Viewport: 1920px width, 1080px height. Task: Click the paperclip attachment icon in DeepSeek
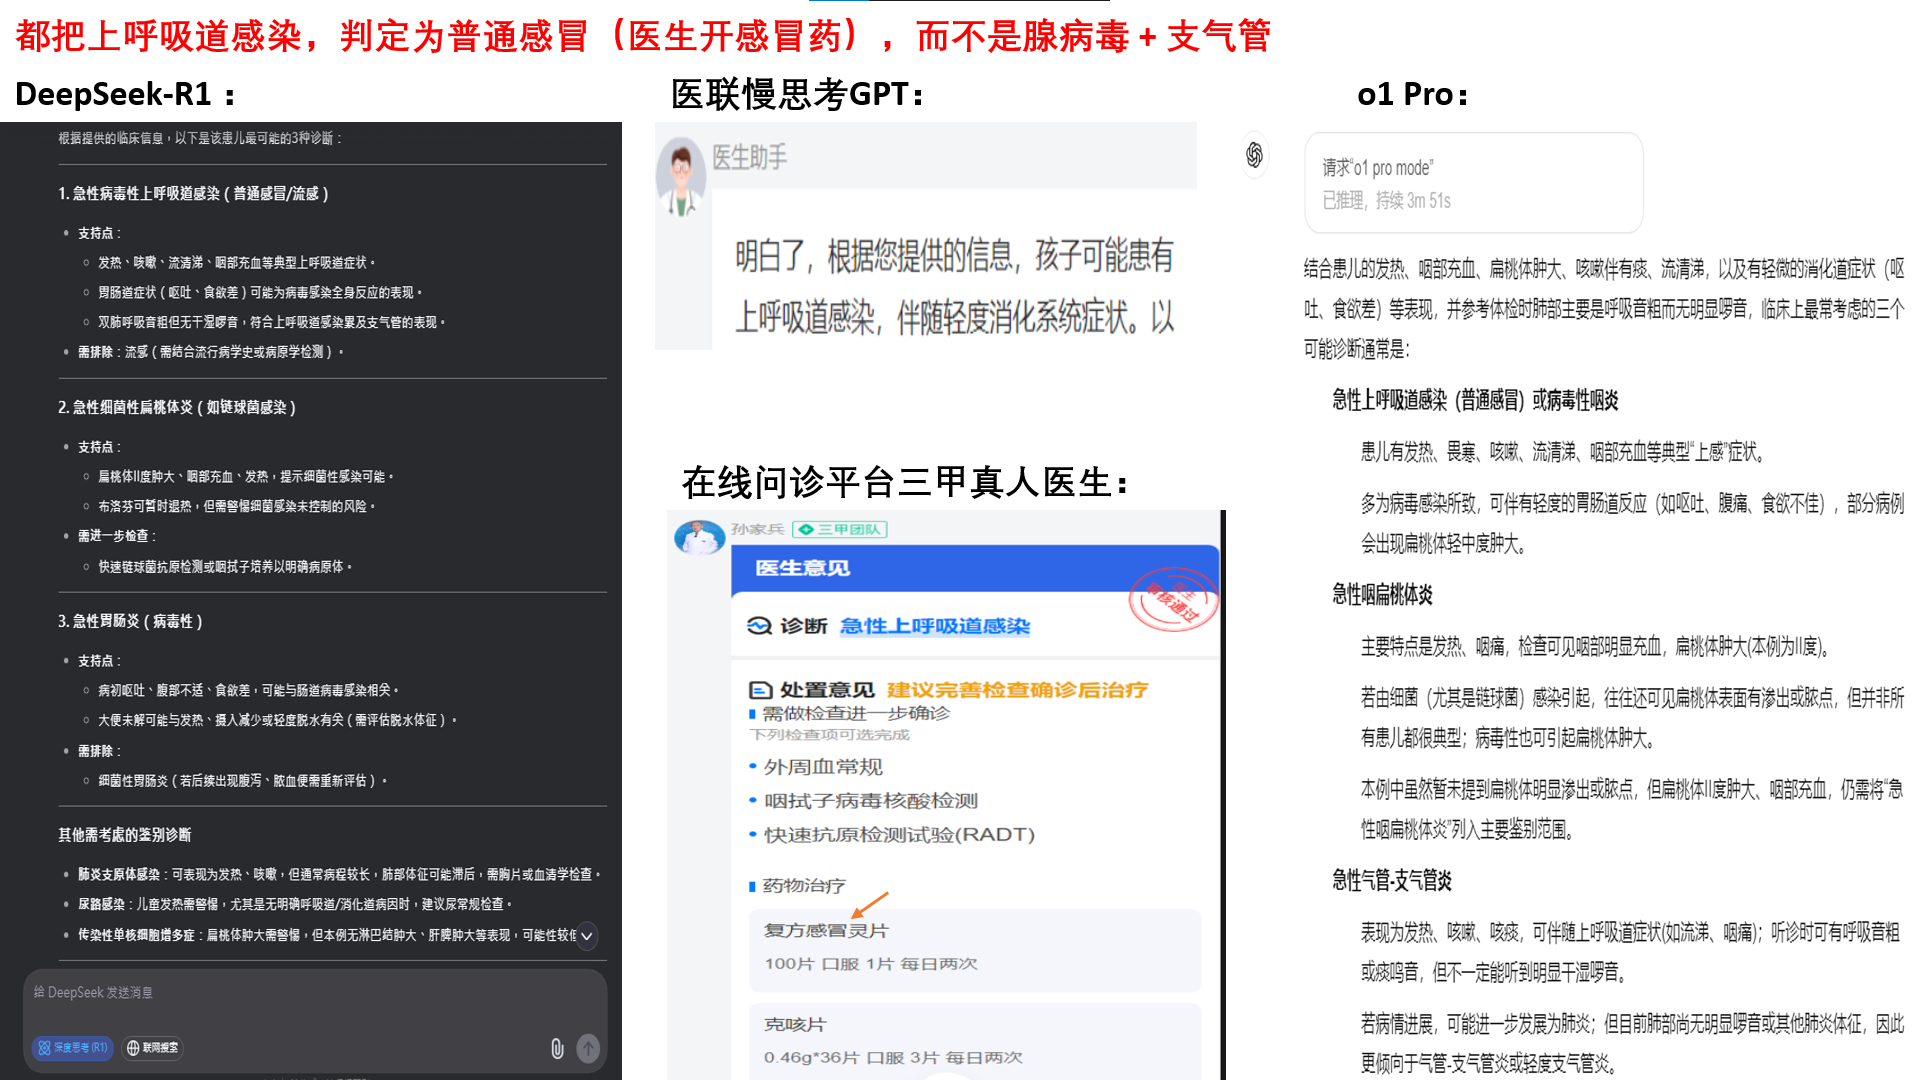tap(557, 1048)
